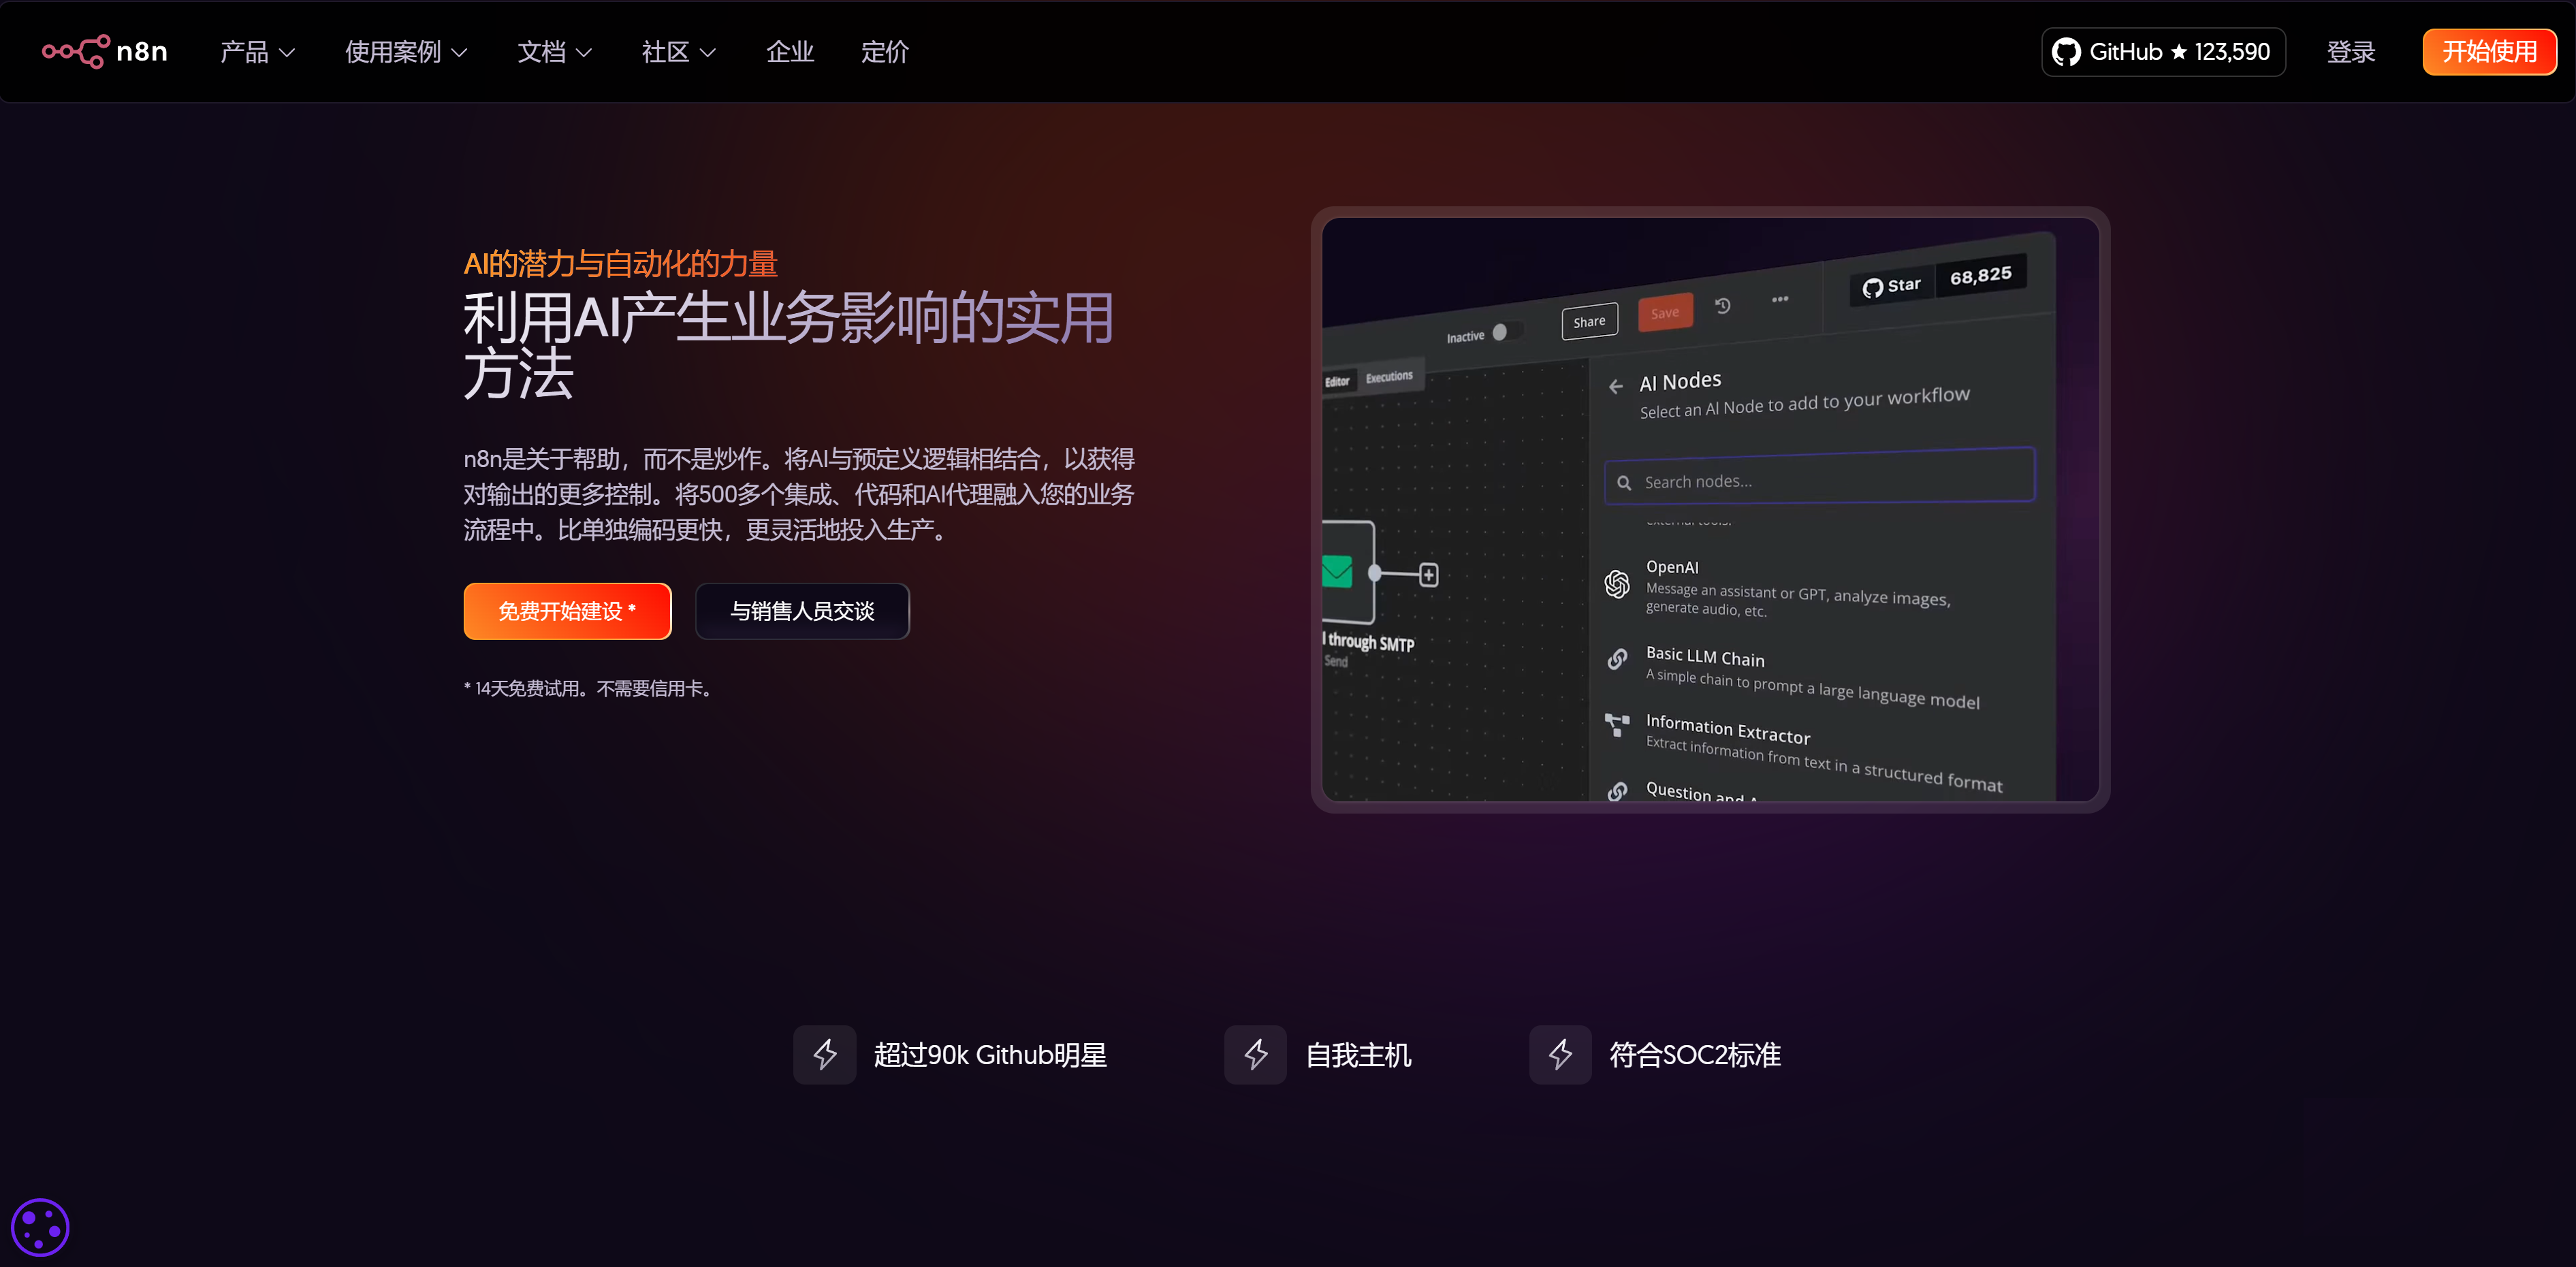Select the Basic LLM Chain icon
The image size is (2576, 1267).
coord(1617,658)
